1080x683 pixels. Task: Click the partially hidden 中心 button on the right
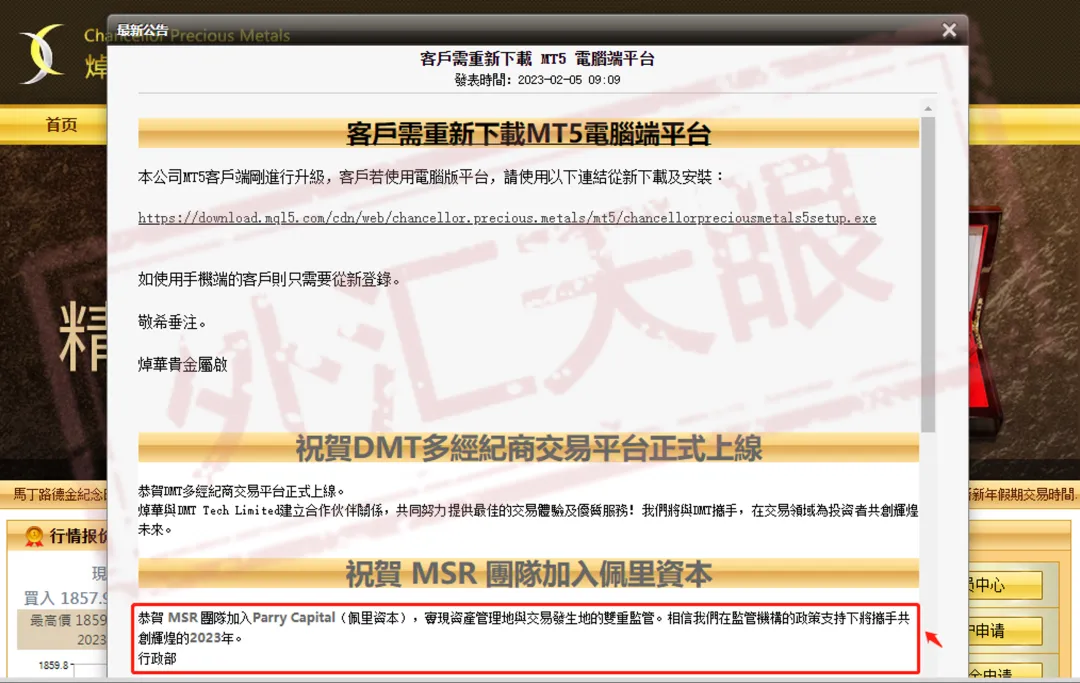[1005, 585]
